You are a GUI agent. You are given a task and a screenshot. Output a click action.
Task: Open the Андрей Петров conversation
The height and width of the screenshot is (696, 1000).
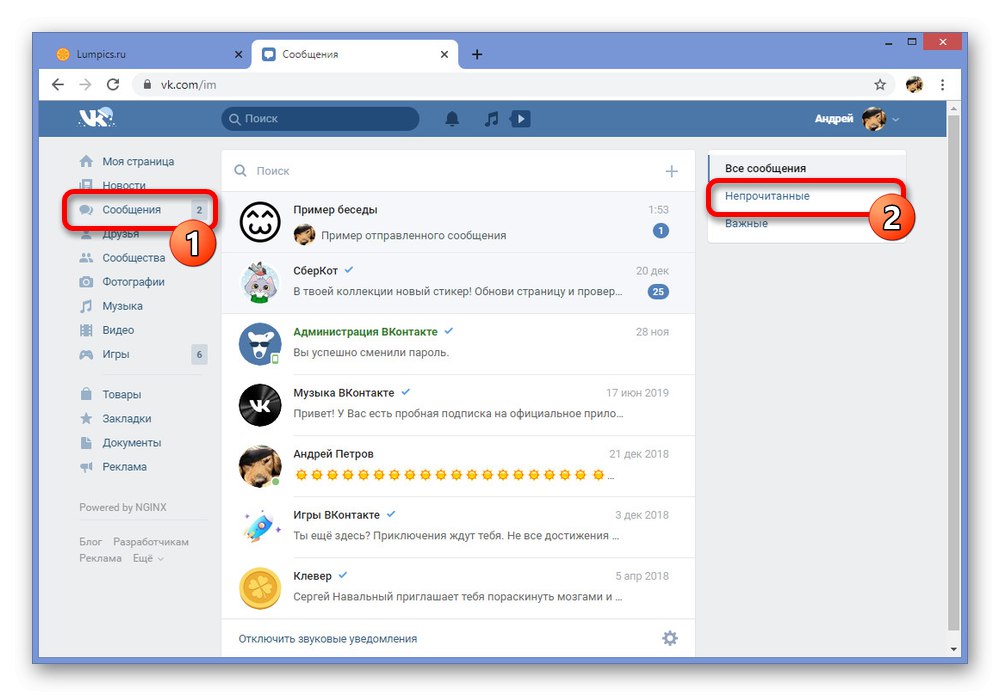[x=458, y=466]
